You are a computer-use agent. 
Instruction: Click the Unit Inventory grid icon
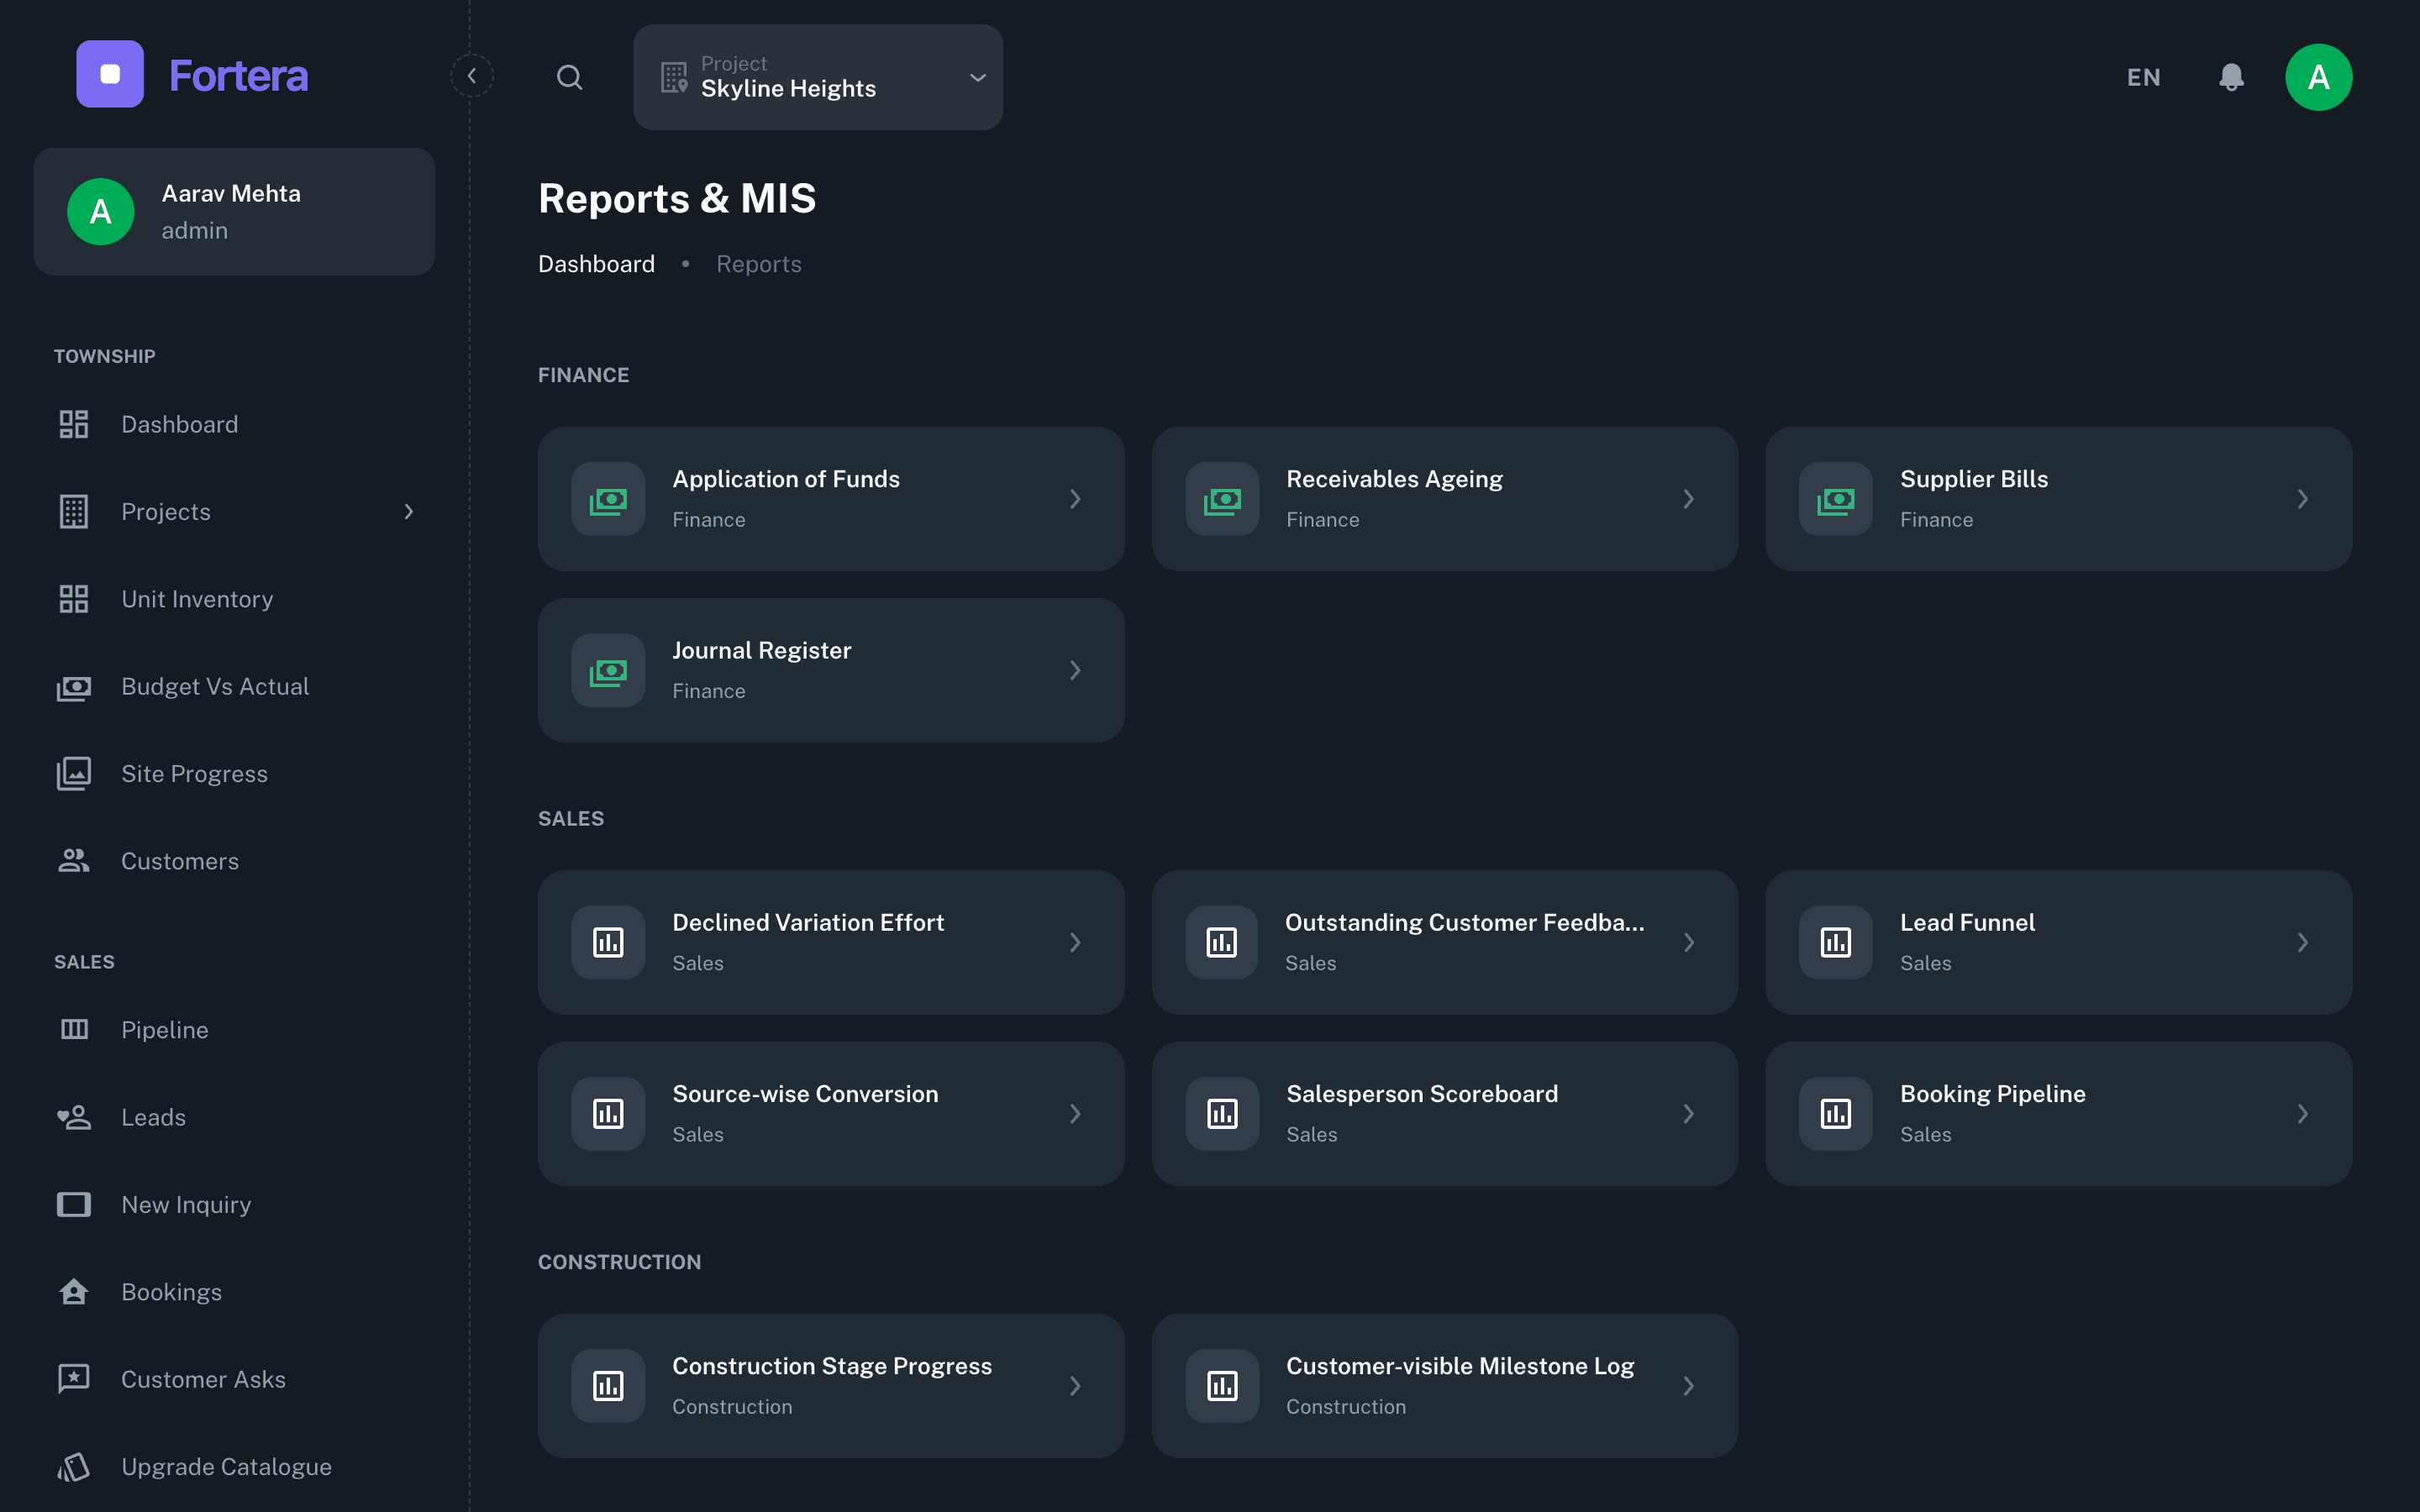tap(74, 599)
